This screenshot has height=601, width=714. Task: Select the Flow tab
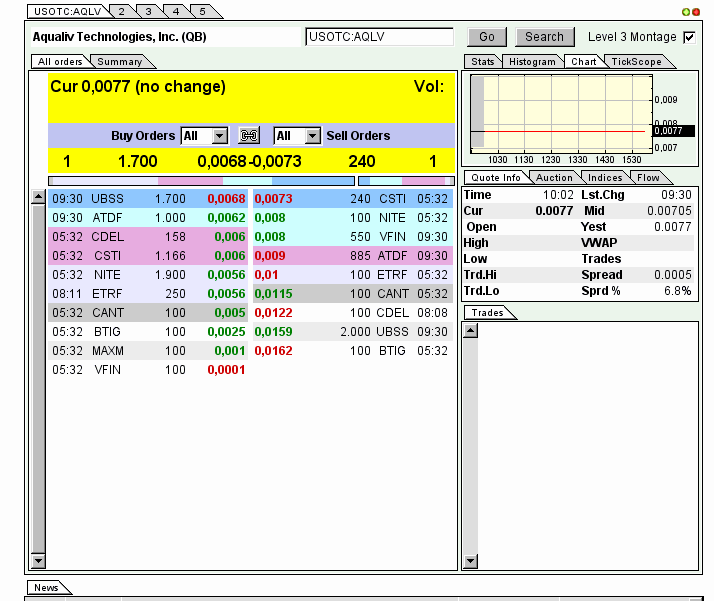(x=648, y=178)
